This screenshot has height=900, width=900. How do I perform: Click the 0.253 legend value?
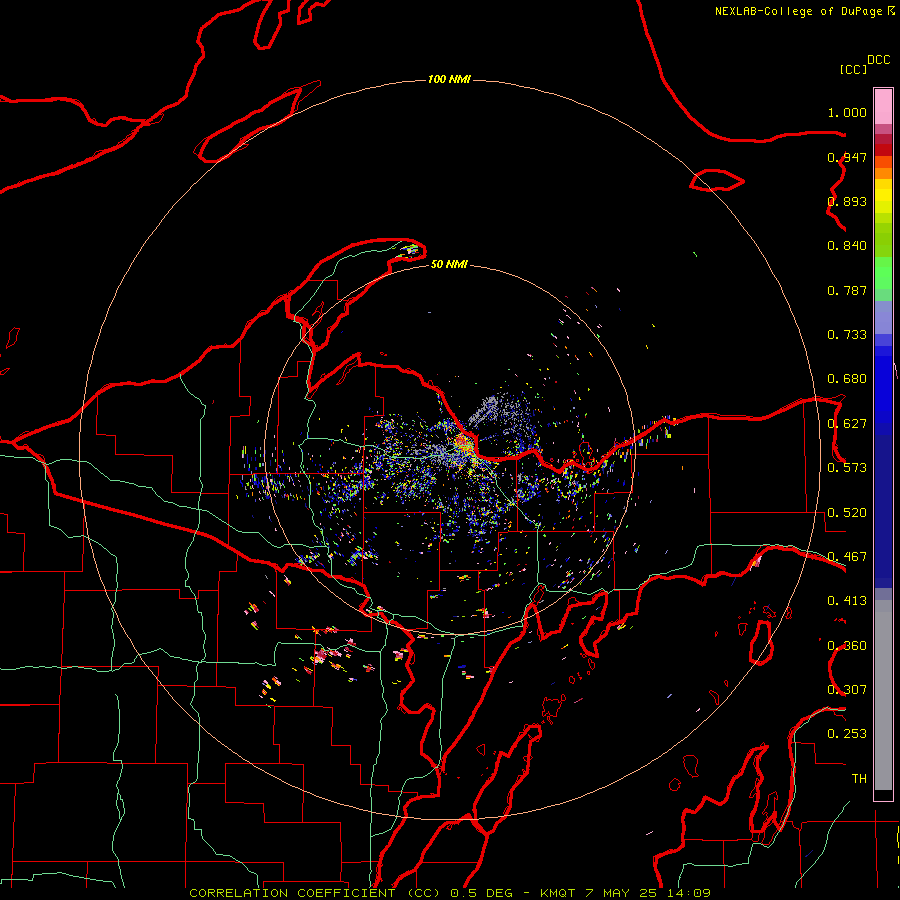pyautogui.click(x=847, y=734)
